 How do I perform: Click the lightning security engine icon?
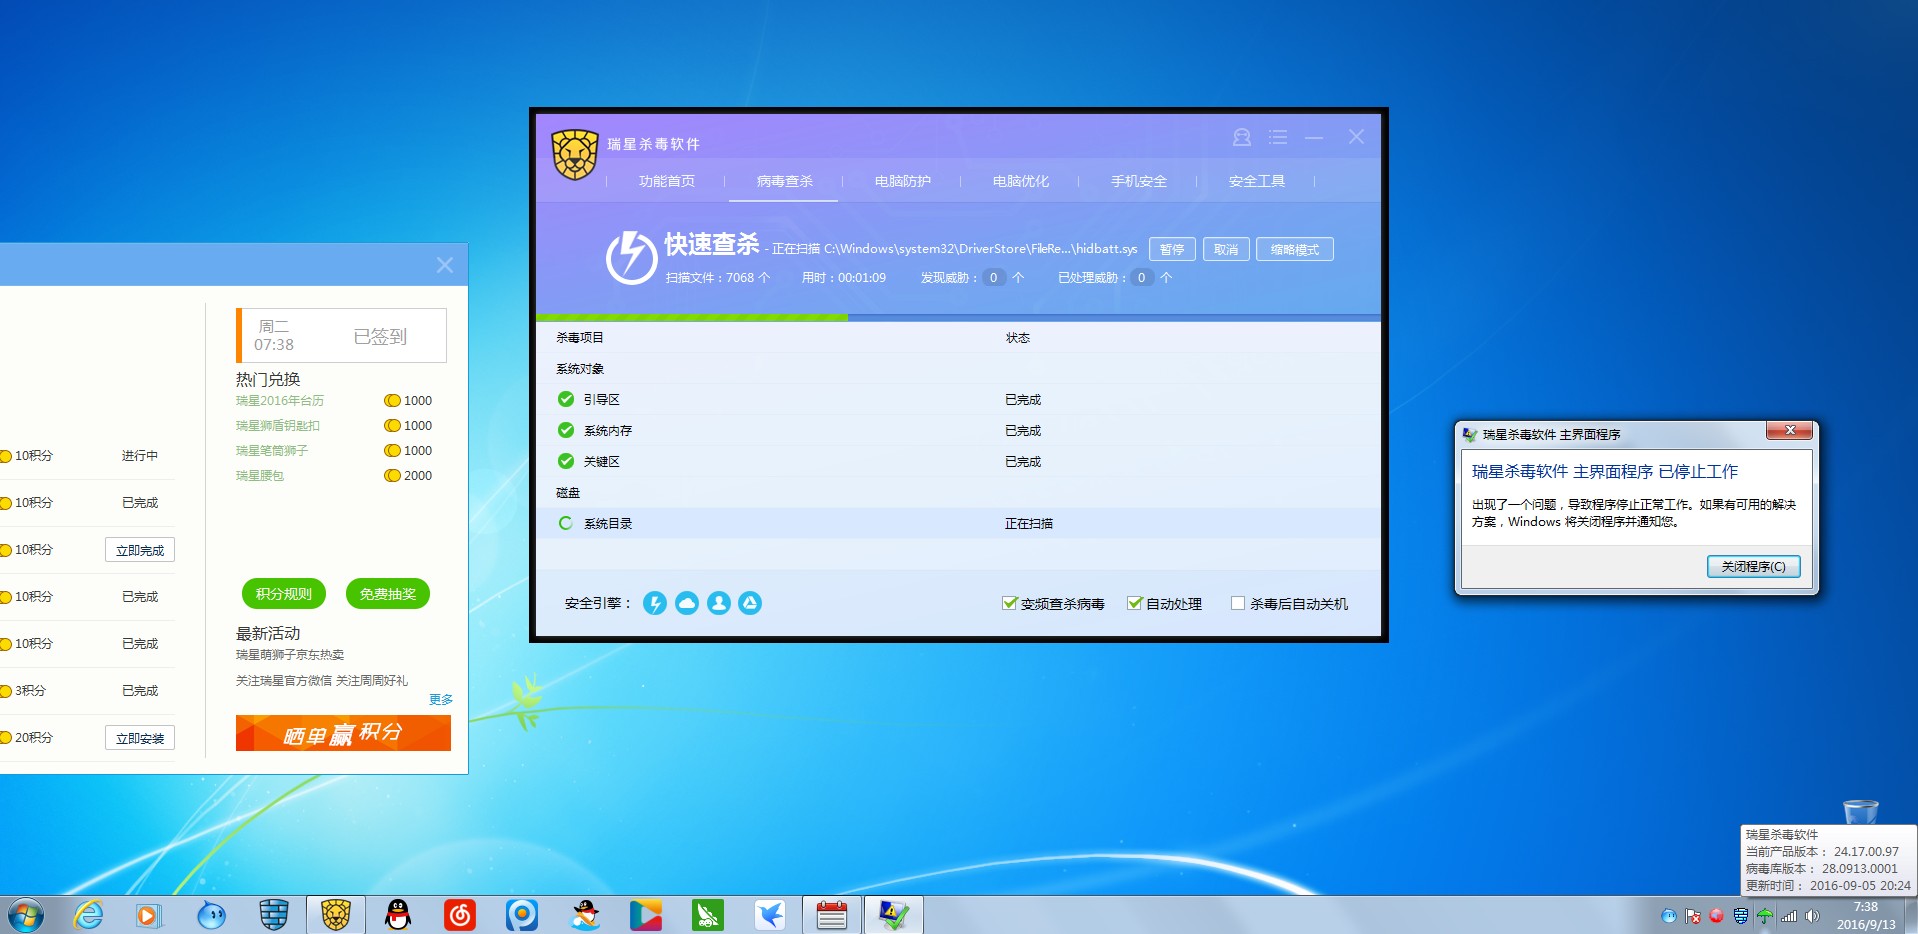[x=655, y=603]
